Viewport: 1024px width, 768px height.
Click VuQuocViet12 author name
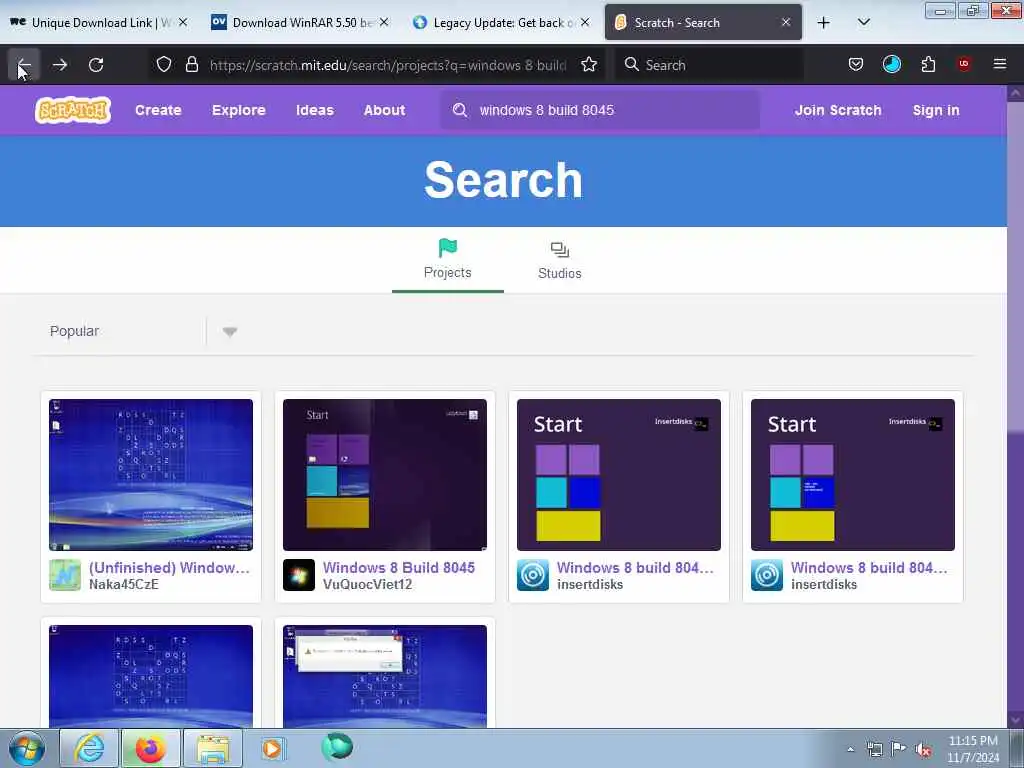point(368,584)
